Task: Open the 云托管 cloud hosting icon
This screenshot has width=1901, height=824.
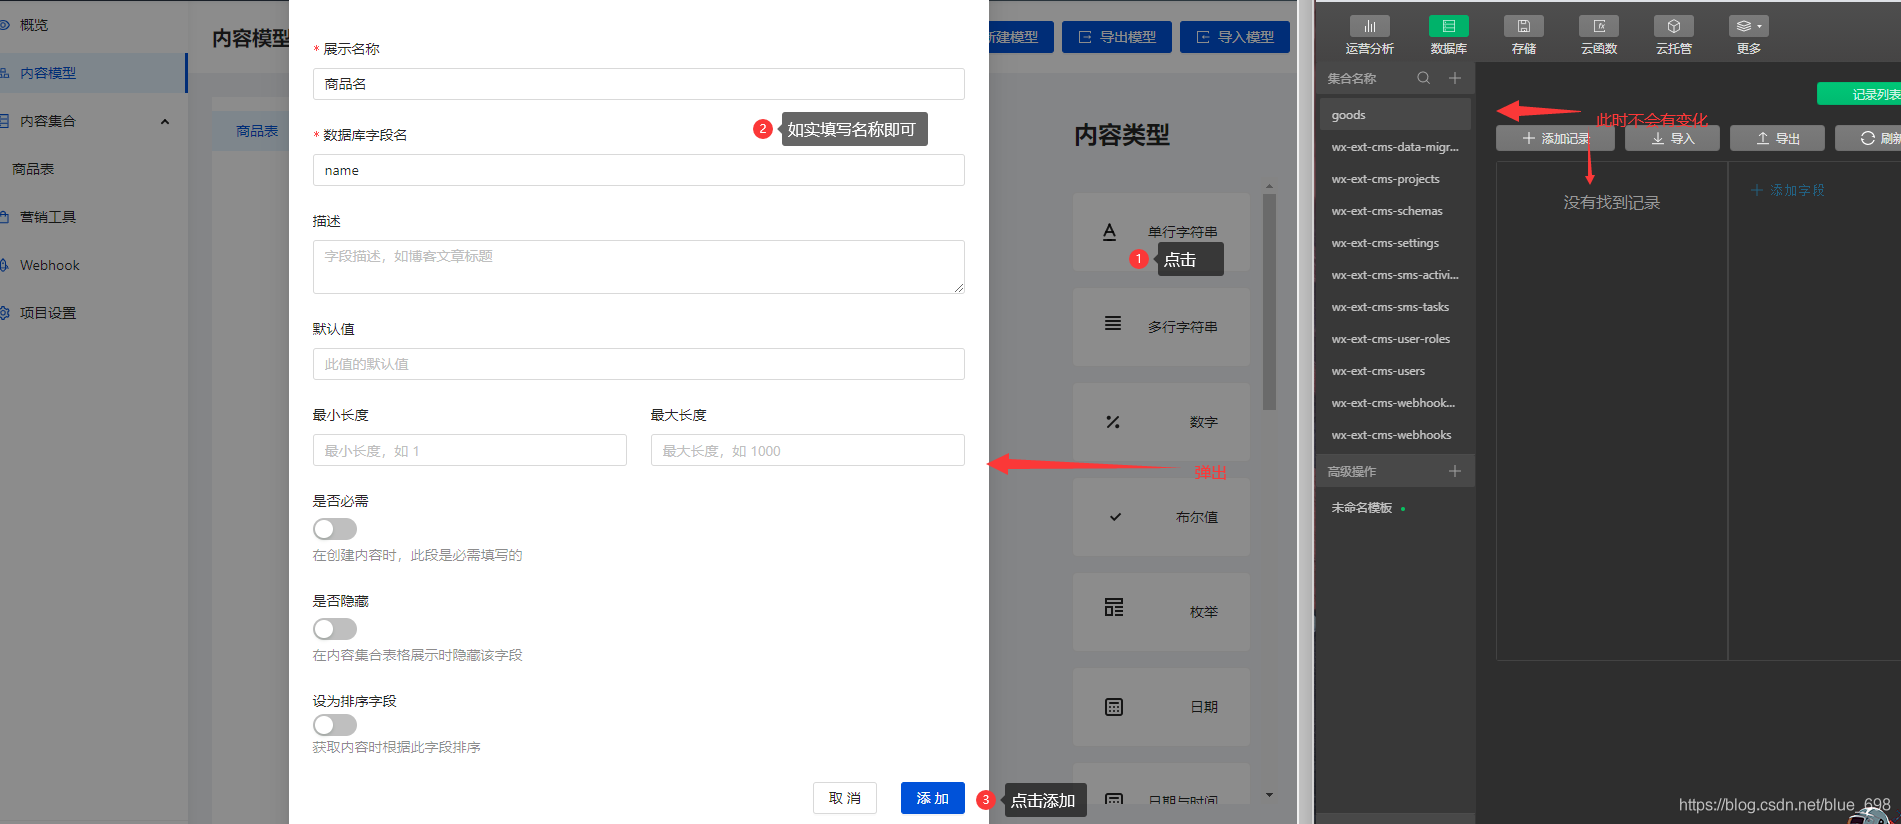Action: (x=1673, y=27)
